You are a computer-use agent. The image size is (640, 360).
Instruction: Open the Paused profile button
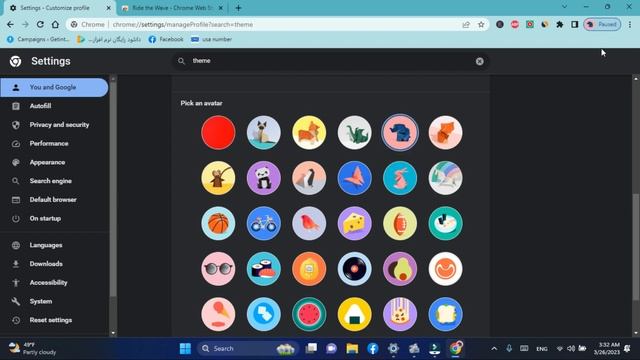[x=602, y=24]
